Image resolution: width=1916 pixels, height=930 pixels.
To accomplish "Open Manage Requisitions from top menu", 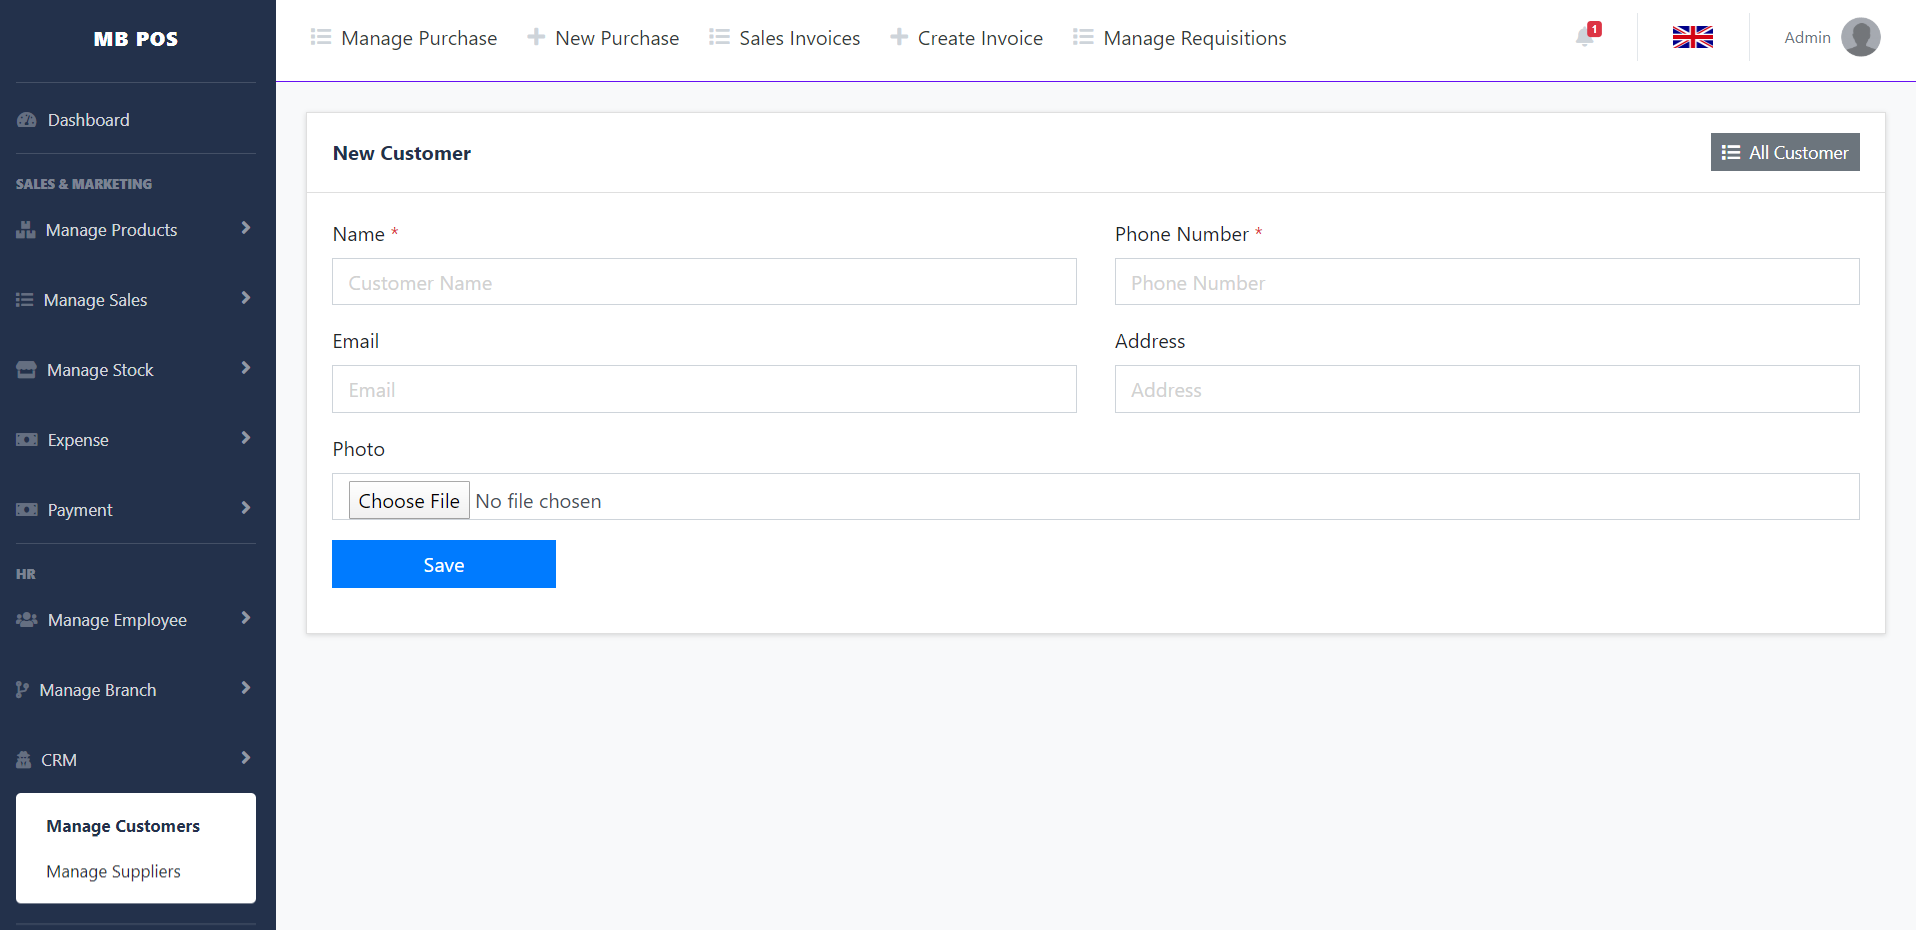I will (1194, 37).
